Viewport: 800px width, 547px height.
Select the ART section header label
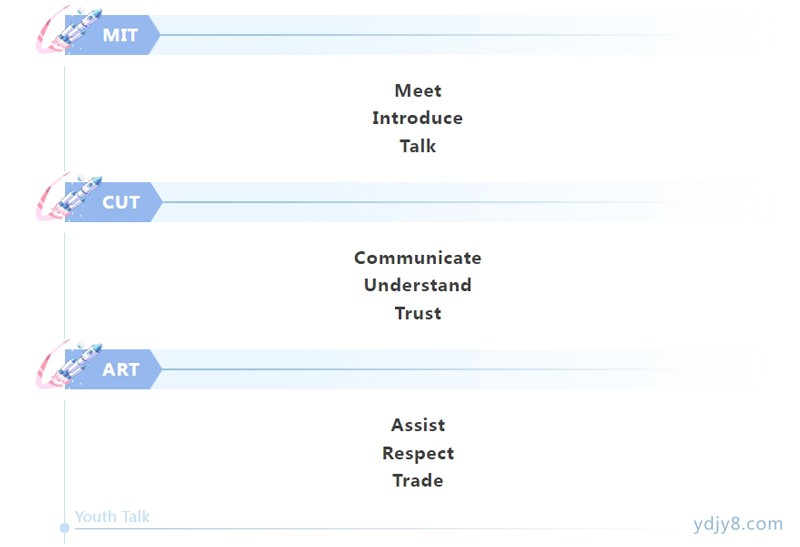[x=121, y=369]
